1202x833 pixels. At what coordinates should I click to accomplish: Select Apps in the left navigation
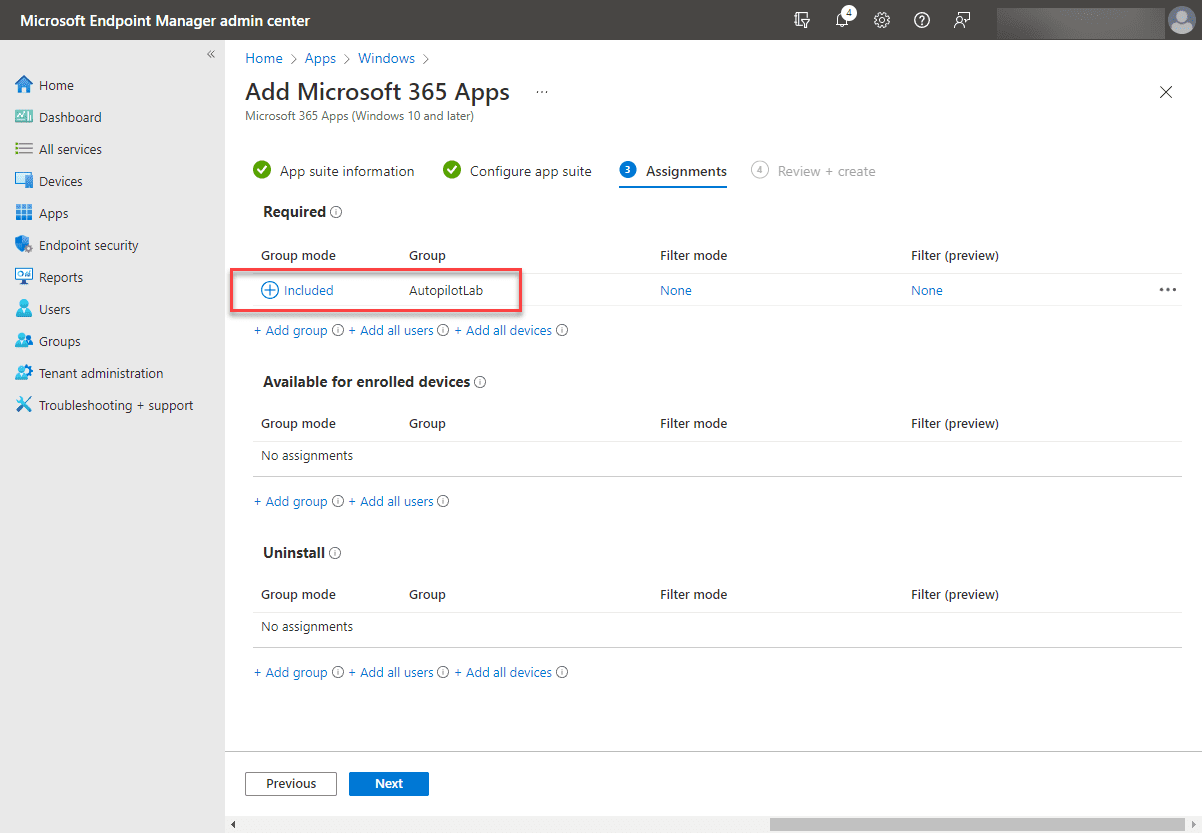pyautogui.click(x=52, y=212)
